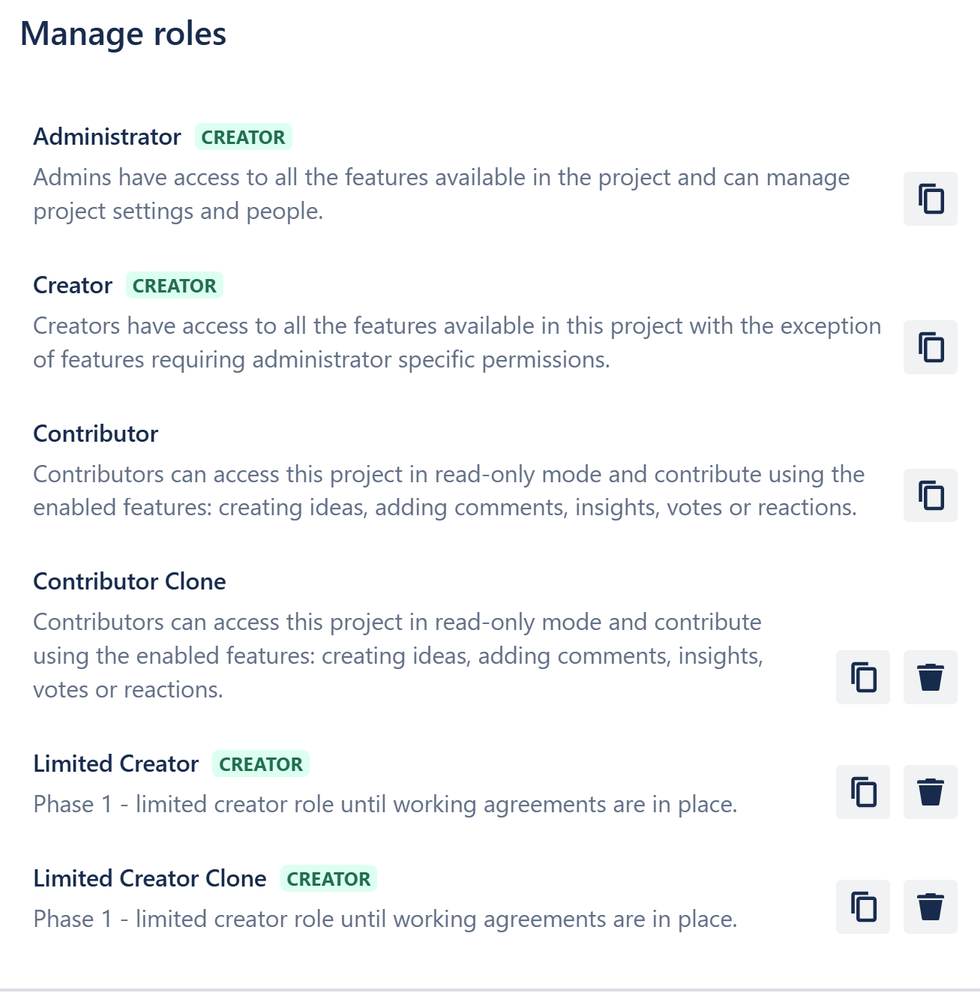Duplicate the Administrator role with copy icon
Image resolution: width=980 pixels, height=999 pixels.
click(x=930, y=199)
